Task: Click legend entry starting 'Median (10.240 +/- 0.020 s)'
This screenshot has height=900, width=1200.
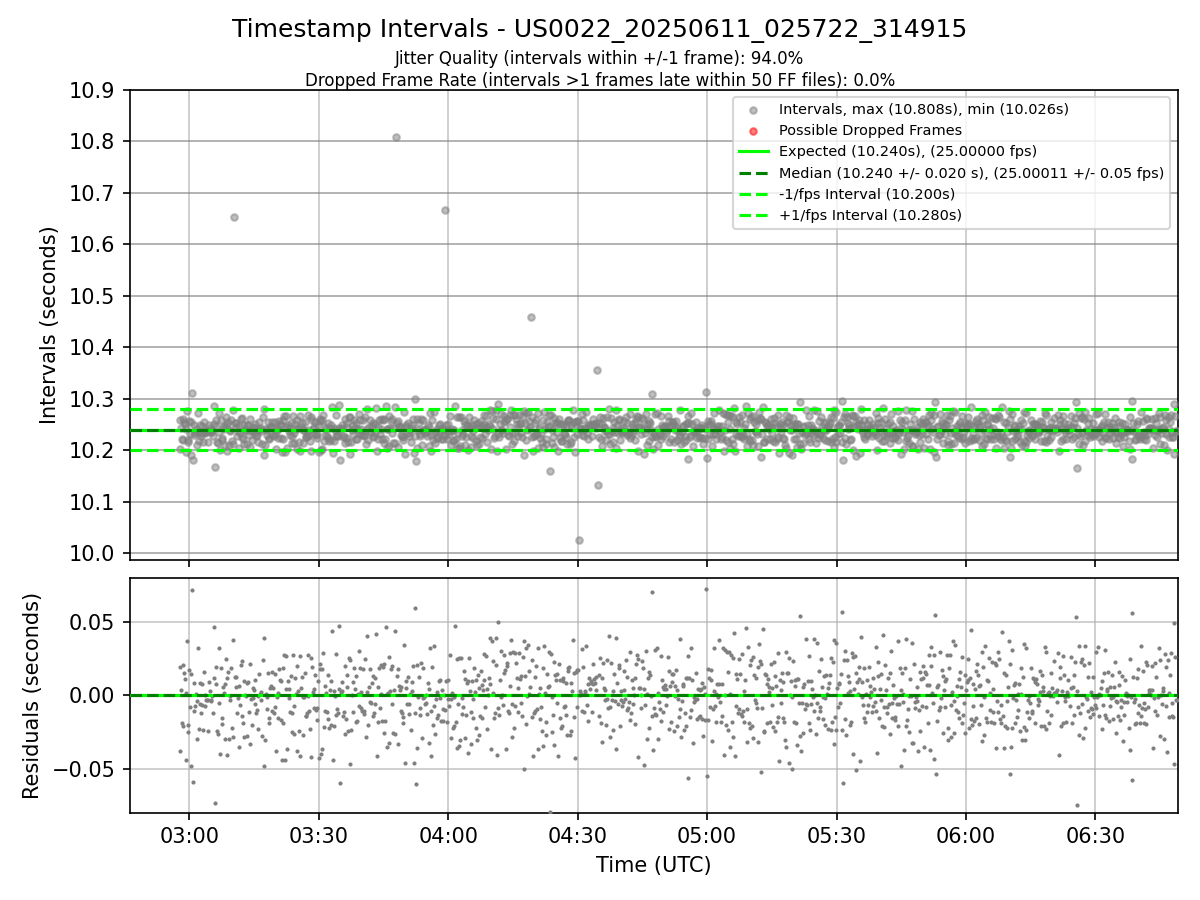Action: [x=971, y=173]
